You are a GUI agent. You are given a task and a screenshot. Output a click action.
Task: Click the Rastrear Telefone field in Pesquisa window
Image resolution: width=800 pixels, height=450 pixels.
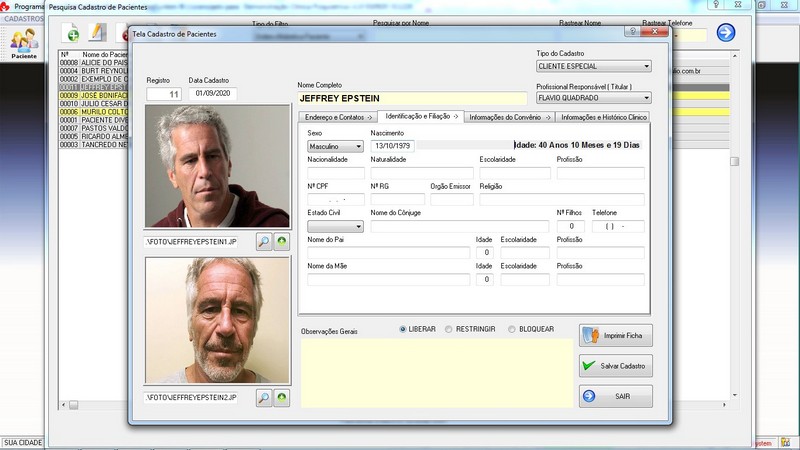690,35
